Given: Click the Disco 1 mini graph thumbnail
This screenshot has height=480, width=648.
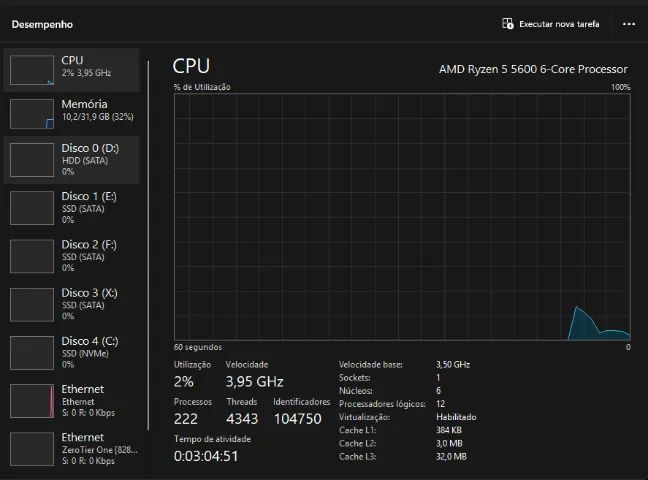Looking at the screenshot, I should [32, 208].
